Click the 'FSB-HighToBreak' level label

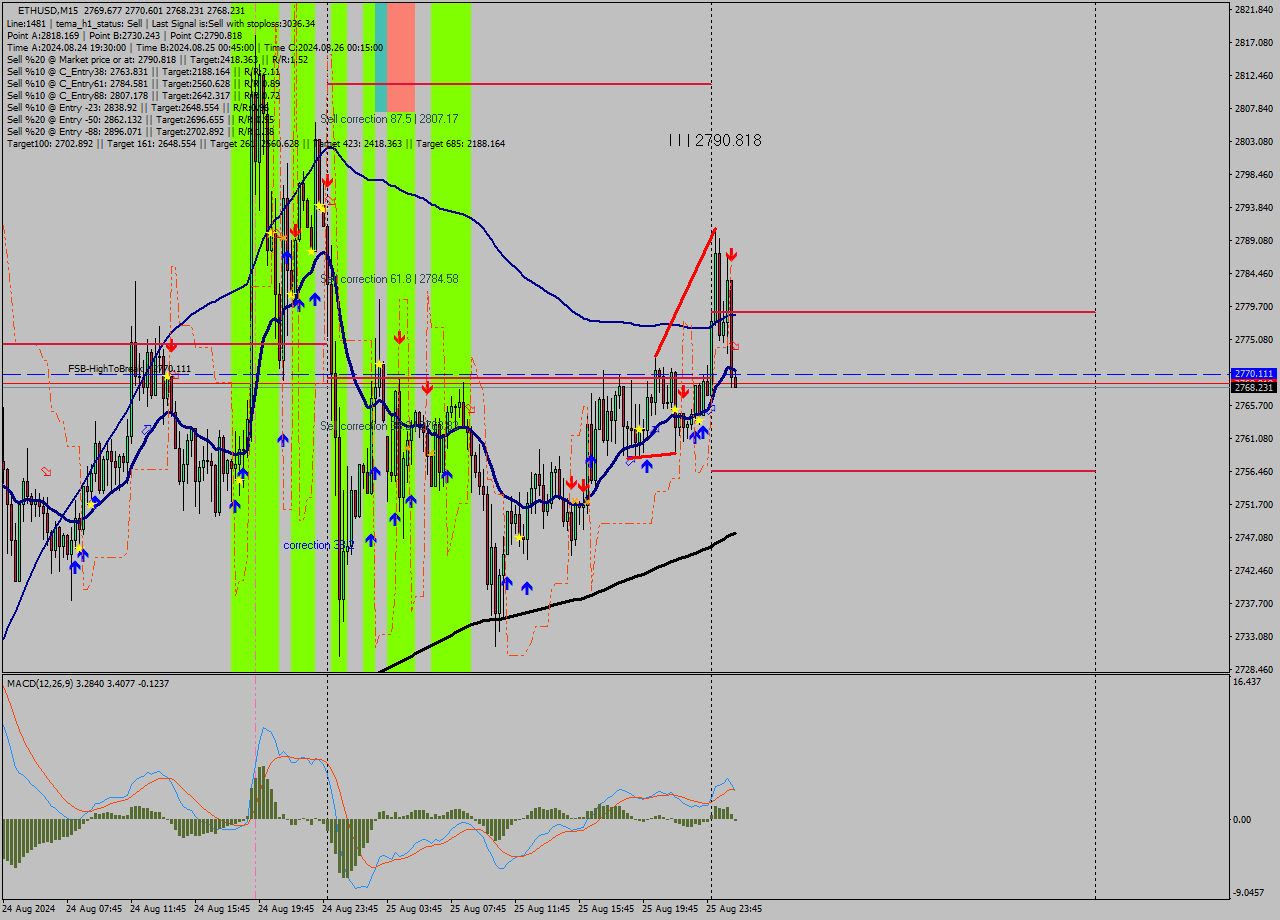pos(129,369)
